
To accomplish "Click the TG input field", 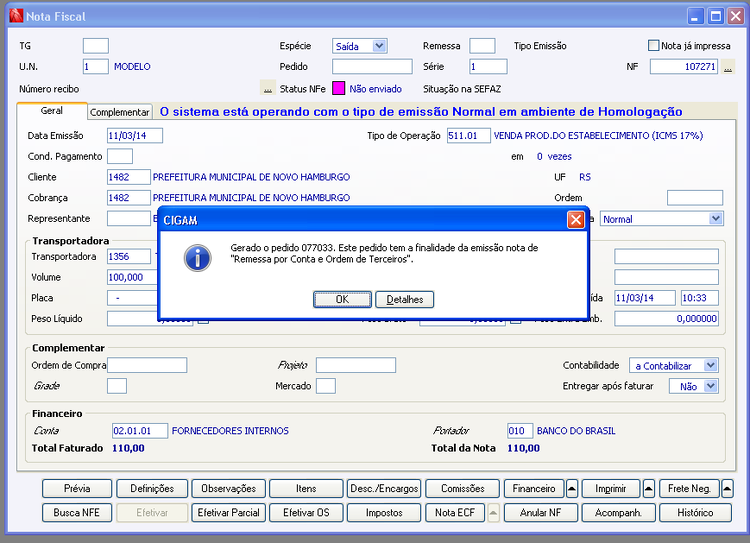I will pos(96,46).
